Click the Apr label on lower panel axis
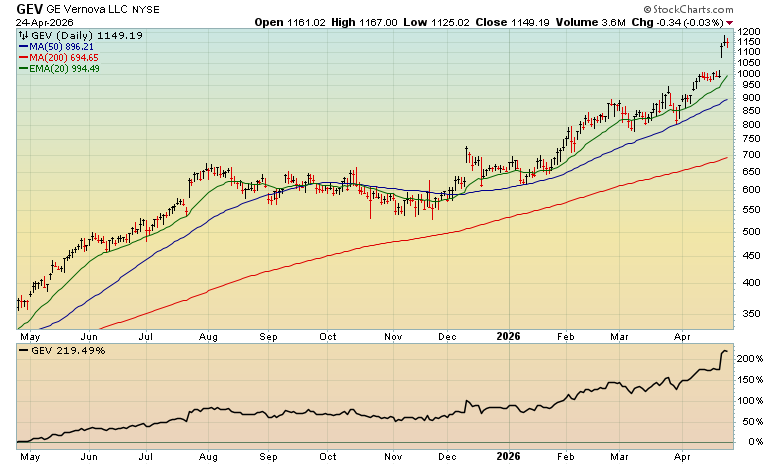This screenshot has height=465, width=780. 684,455
